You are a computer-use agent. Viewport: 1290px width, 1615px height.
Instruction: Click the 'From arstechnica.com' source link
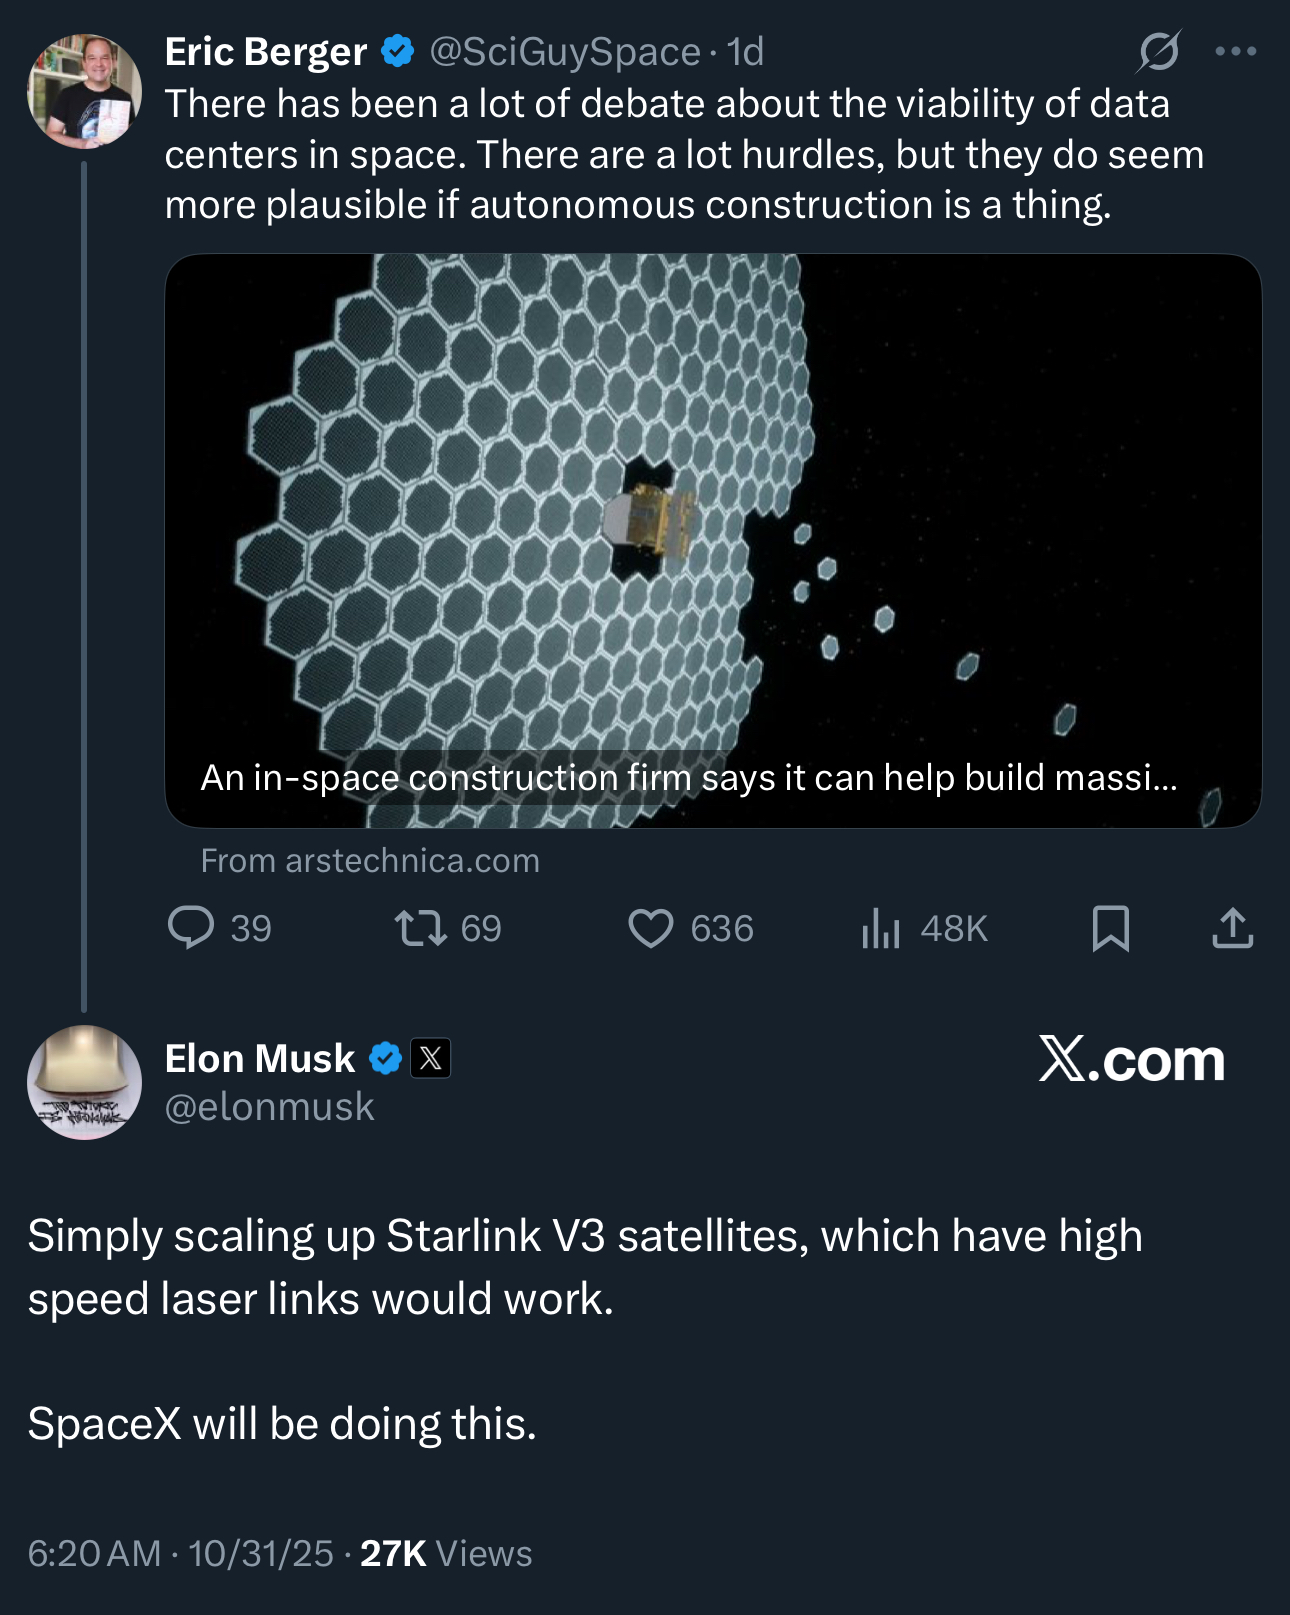(370, 861)
